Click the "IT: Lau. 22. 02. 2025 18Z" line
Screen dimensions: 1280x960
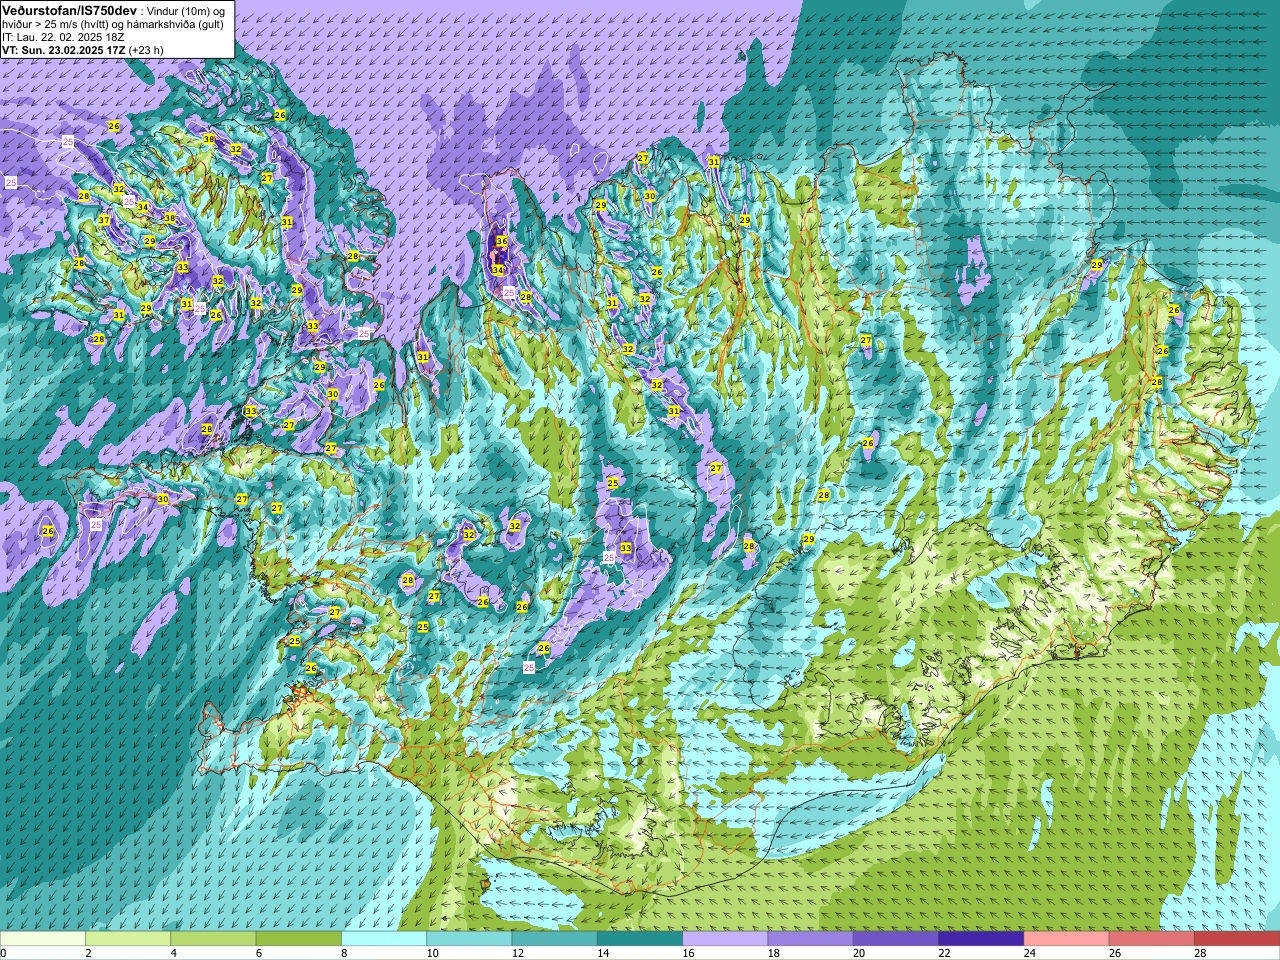[64, 37]
